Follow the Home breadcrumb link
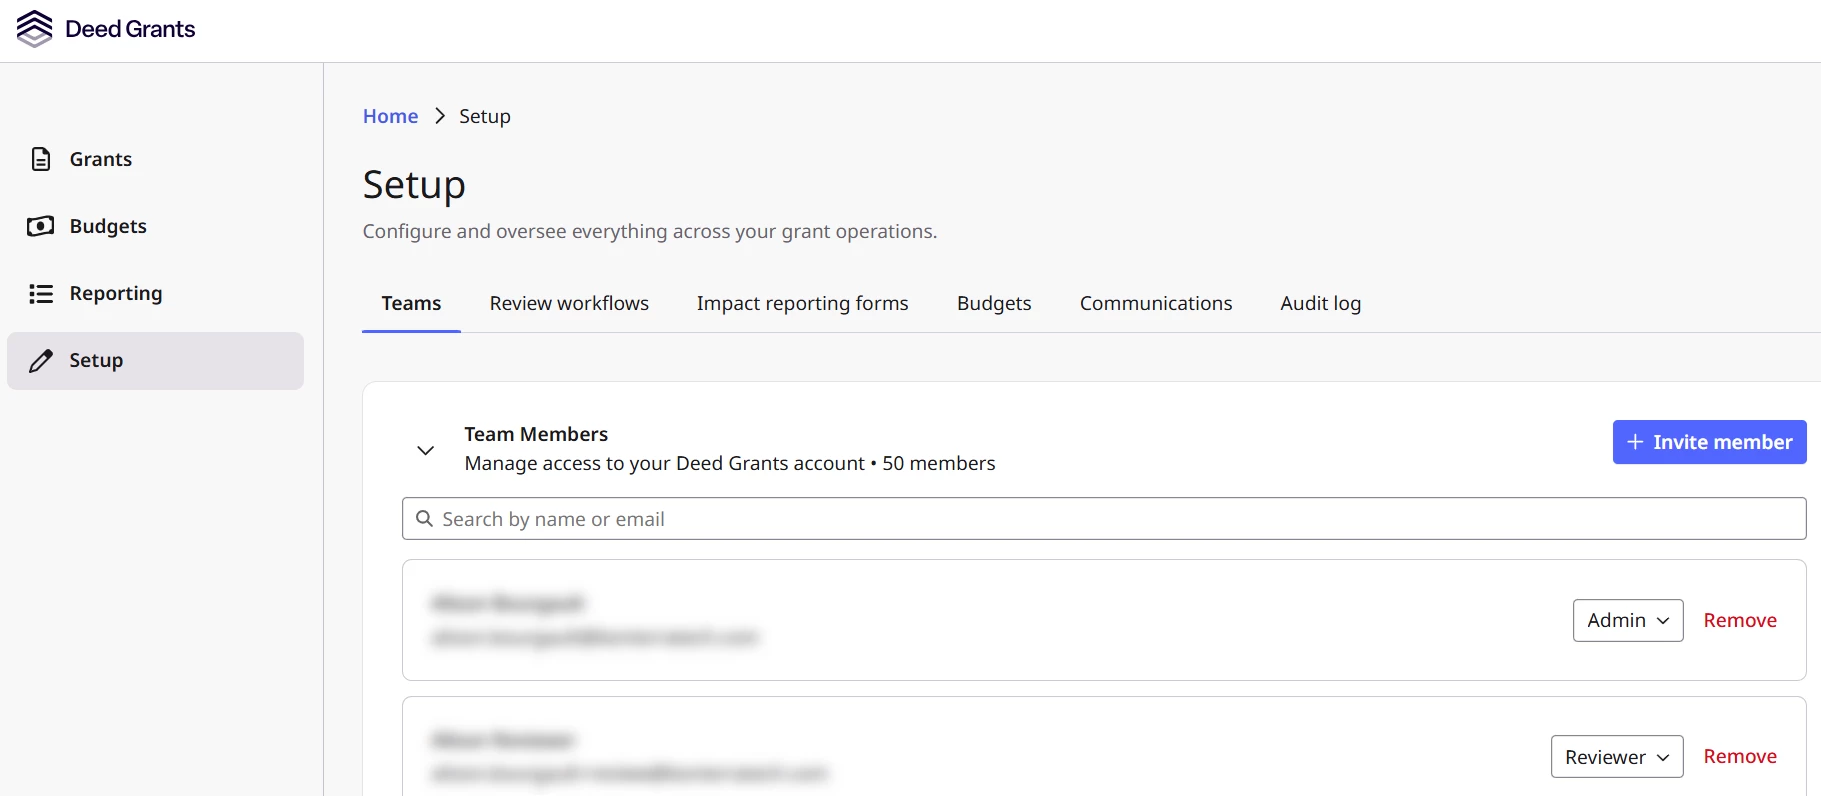The image size is (1821, 796). pos(390,116)
